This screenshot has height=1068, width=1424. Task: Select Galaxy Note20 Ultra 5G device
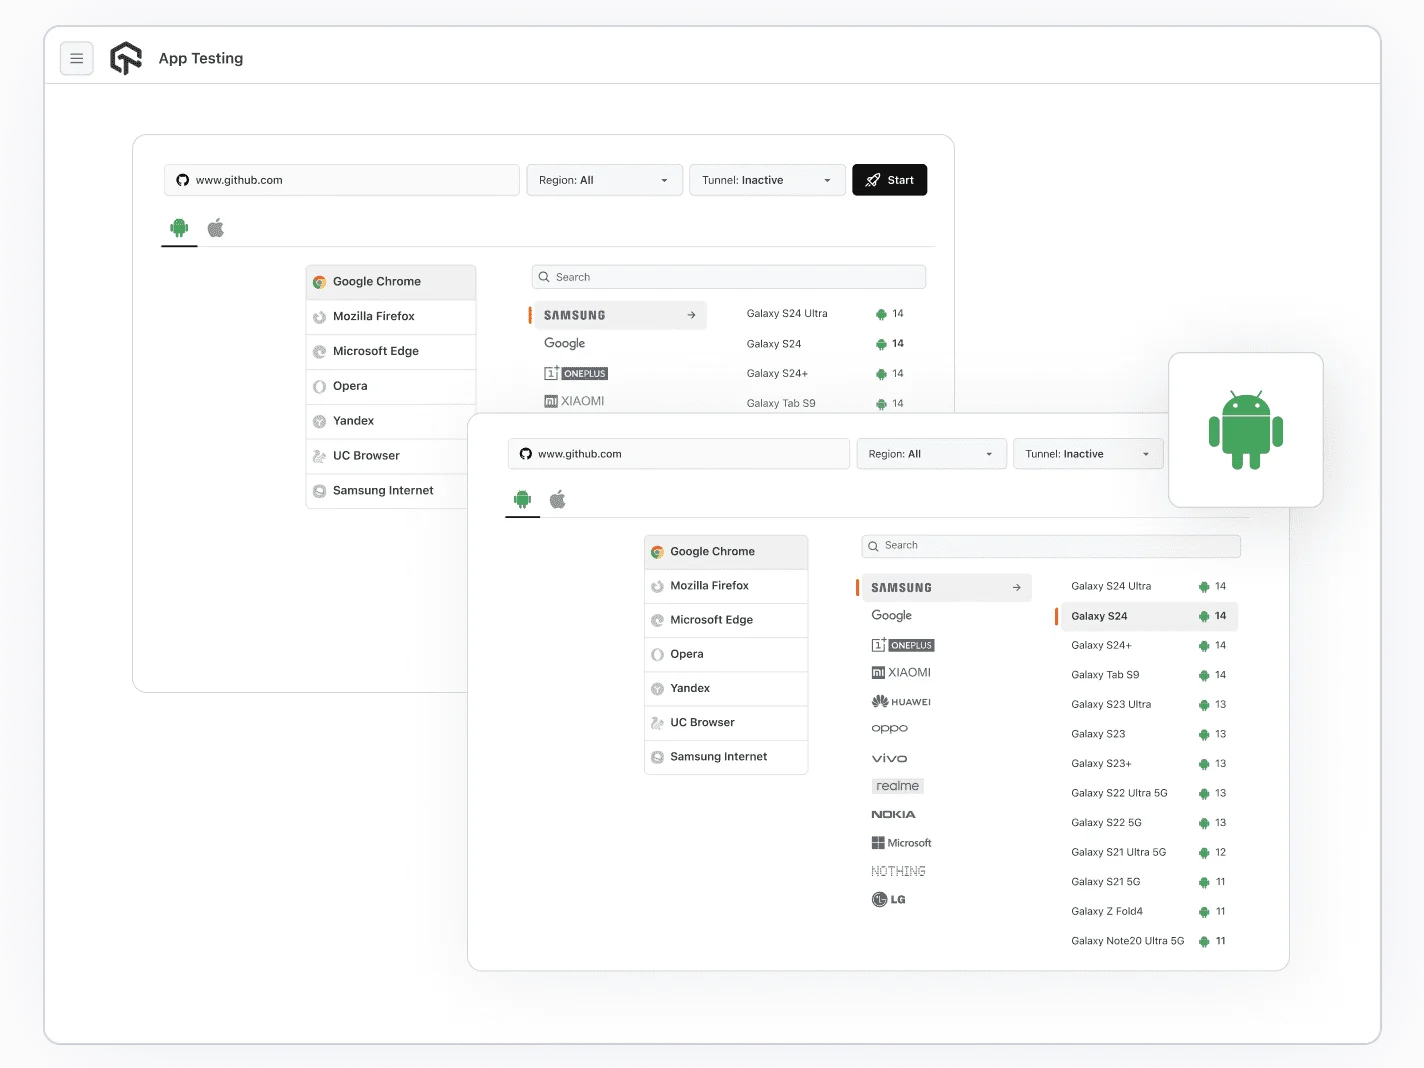point(1127,941)
